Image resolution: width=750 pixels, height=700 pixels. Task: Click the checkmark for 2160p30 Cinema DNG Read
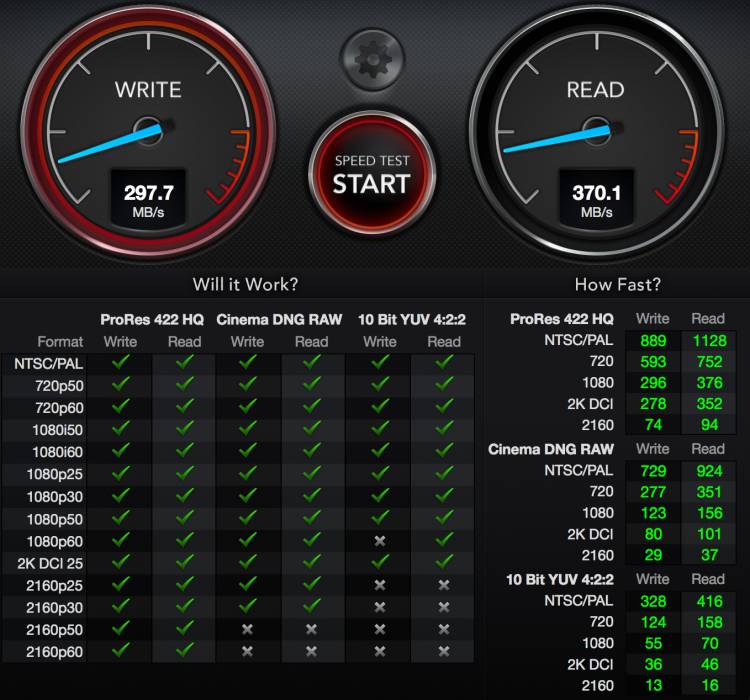point(311,606)
